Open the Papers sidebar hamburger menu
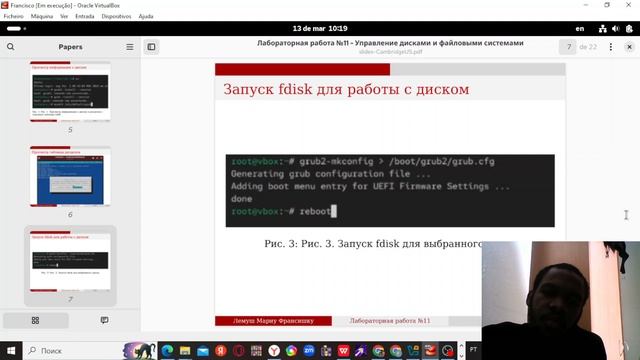Image resolution: width=640 pixels, height=360 pixels. tap(130, 47)
